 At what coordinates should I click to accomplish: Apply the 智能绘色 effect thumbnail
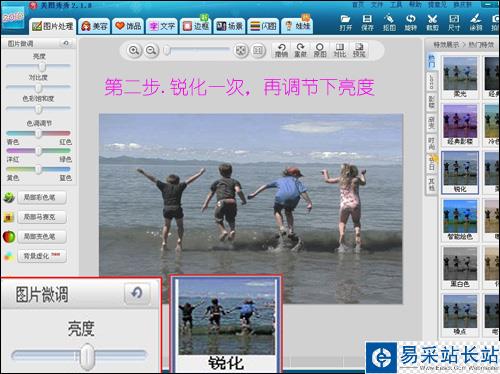pyautogui.click(x=460, y=220)
